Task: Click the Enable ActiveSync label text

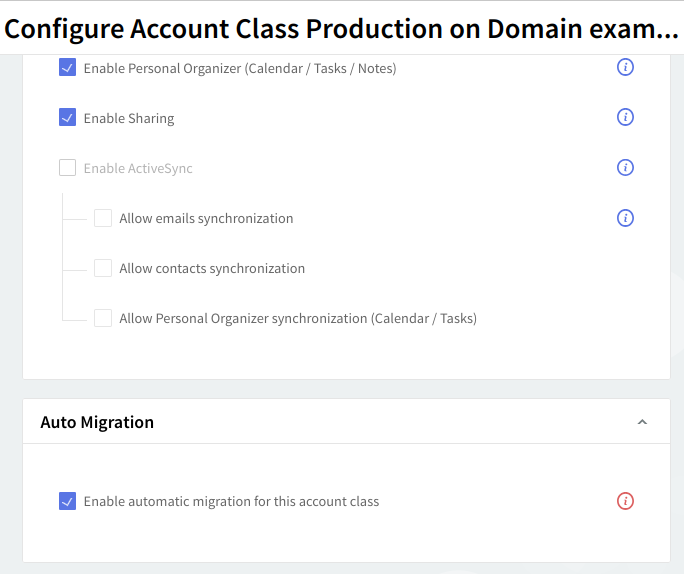Action: (138, 169)
